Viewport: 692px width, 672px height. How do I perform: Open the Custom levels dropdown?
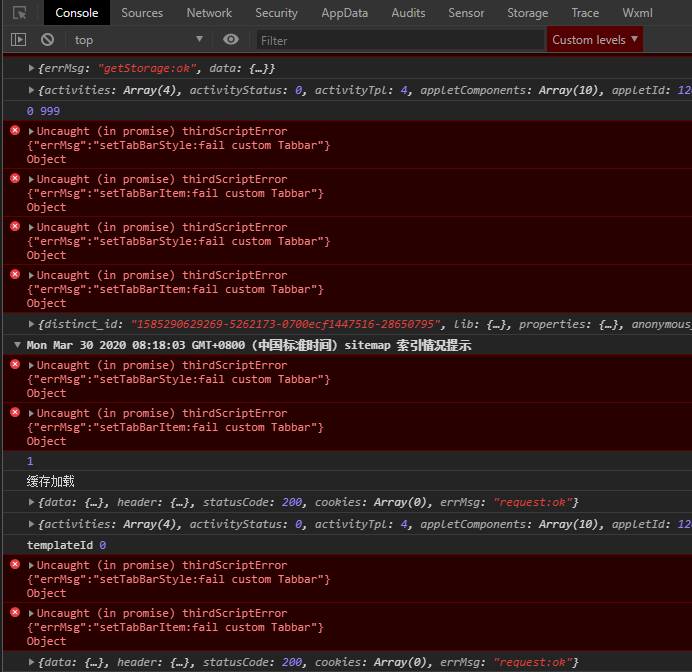click(x=594, y=40)
